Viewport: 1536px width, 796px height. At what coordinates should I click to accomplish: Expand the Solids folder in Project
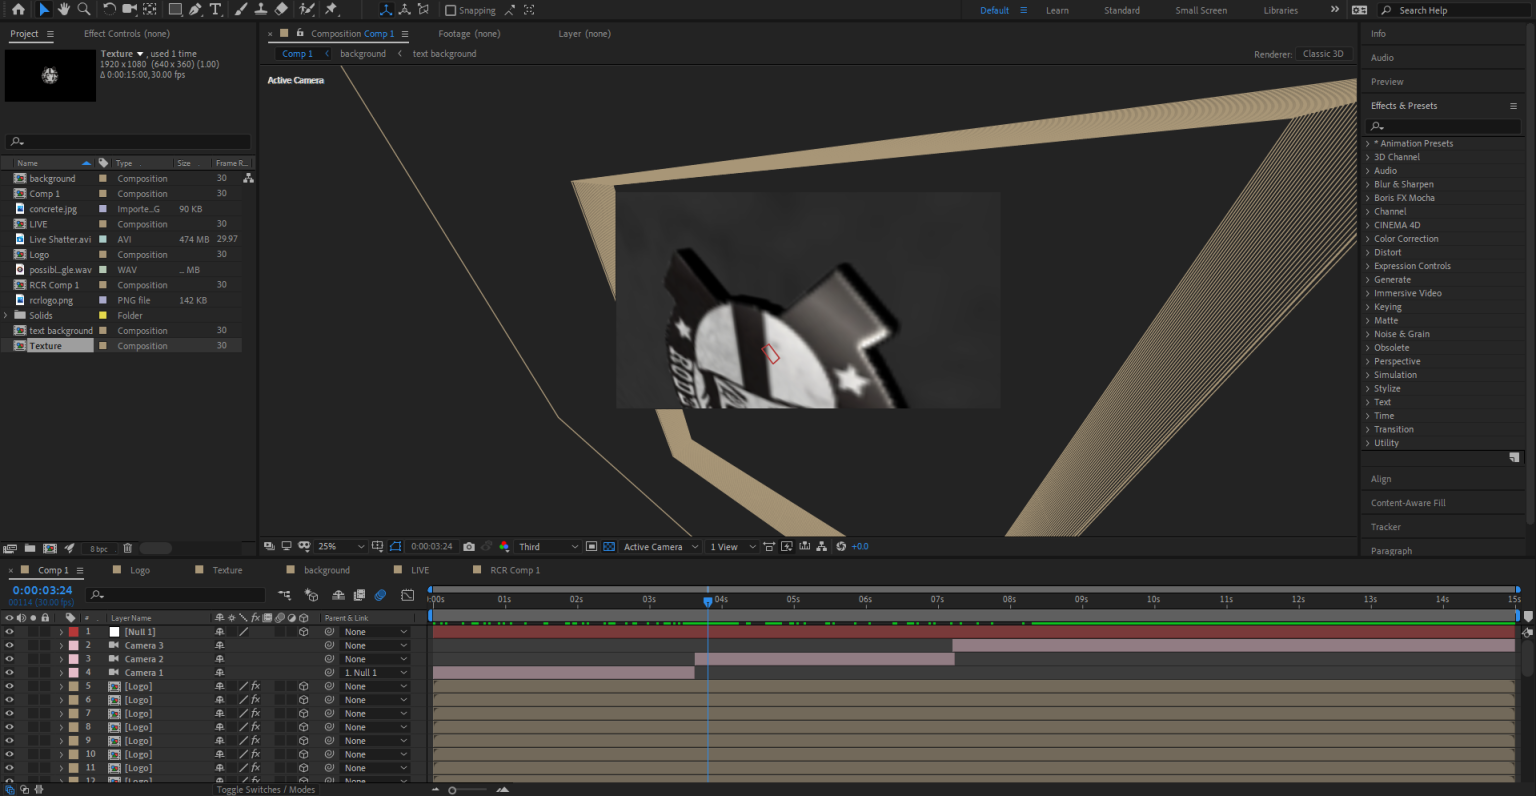tap(7, 315)
